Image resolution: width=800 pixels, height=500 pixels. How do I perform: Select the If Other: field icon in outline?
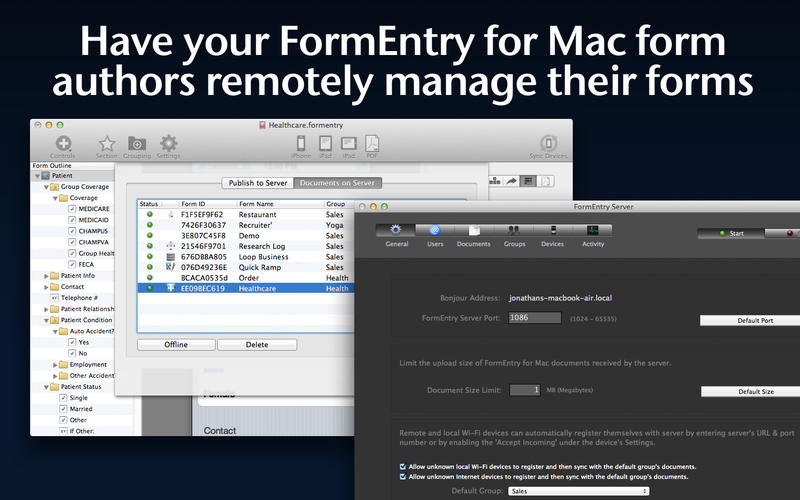tap(63, 431)
